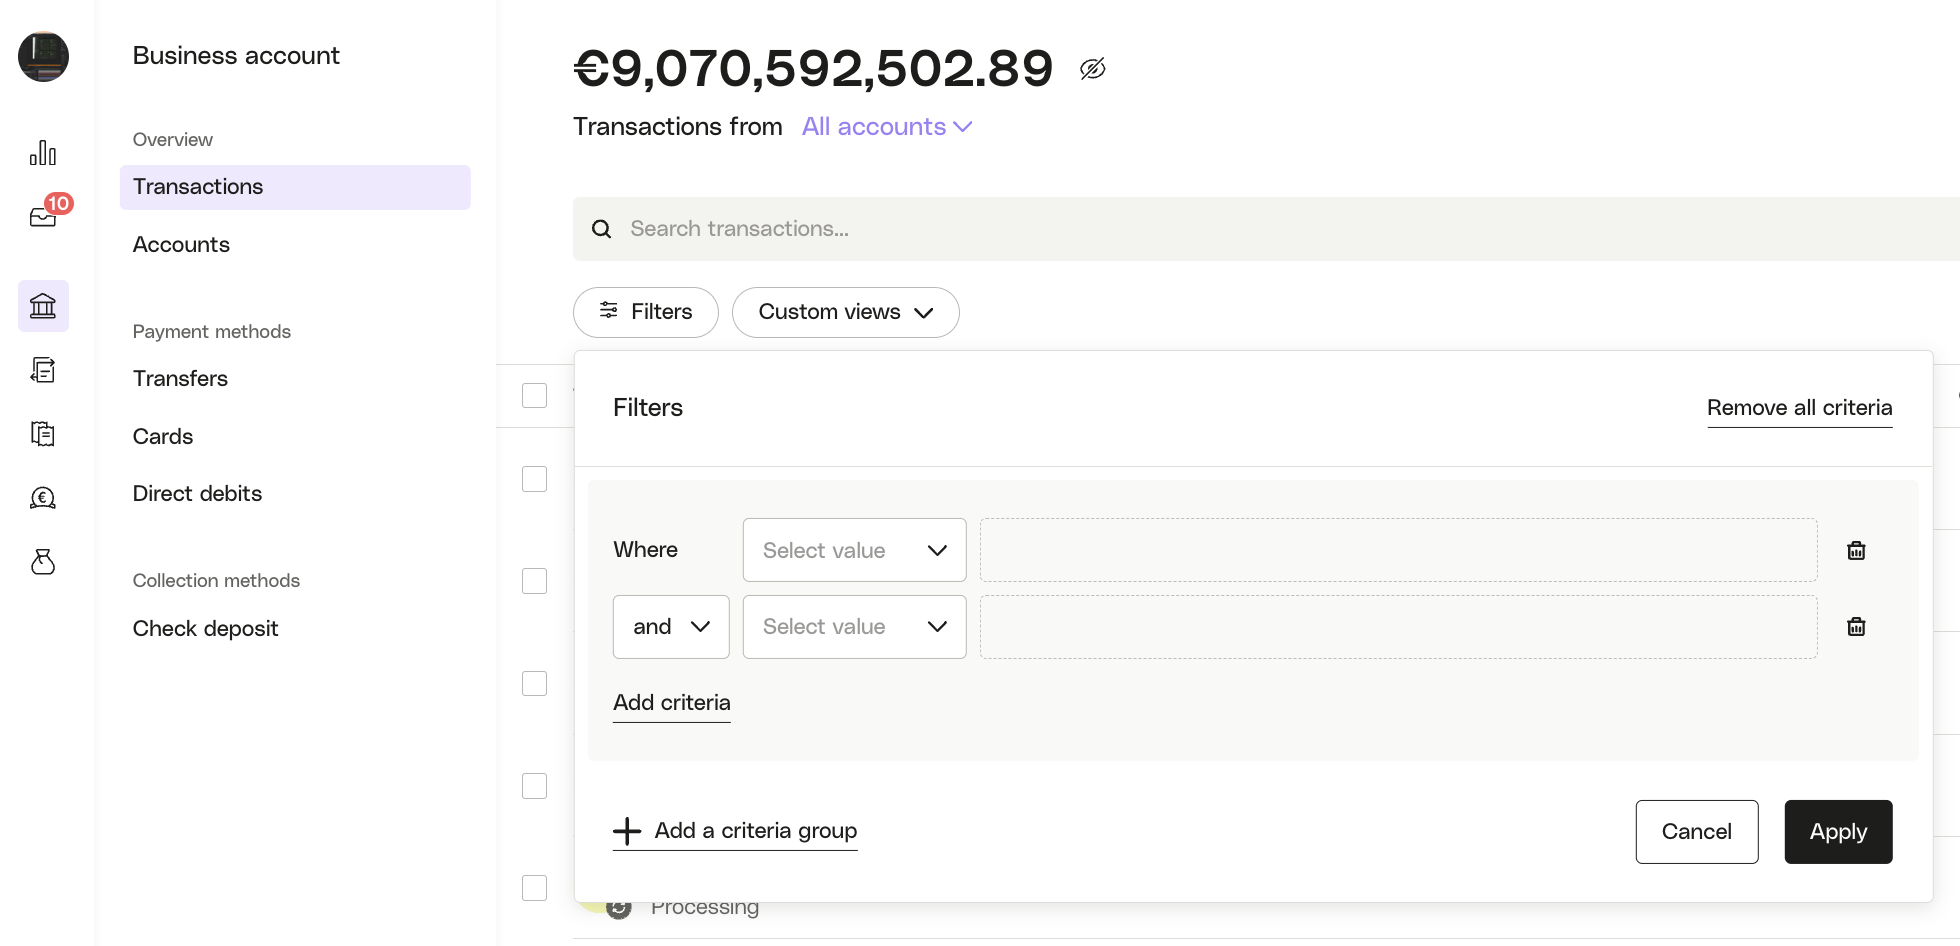Open the and/or operator dropdown
The width and height of the screenshot is (1960, 946).
point(670,627)
